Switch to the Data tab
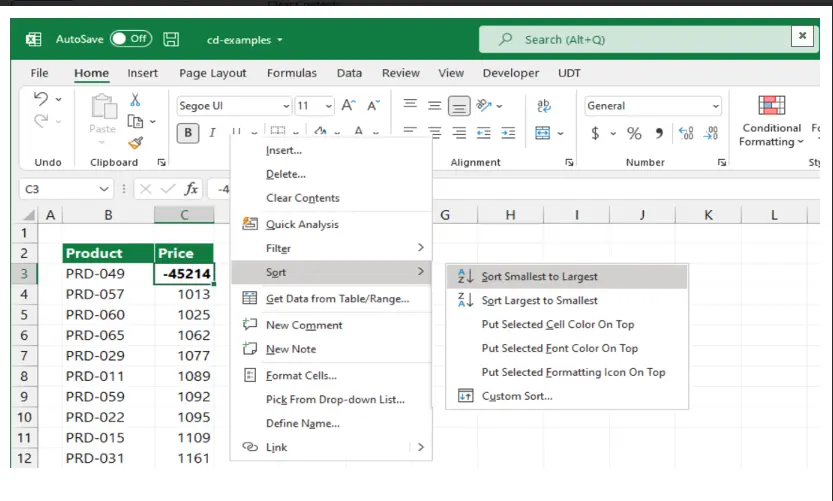 (349, 73)
